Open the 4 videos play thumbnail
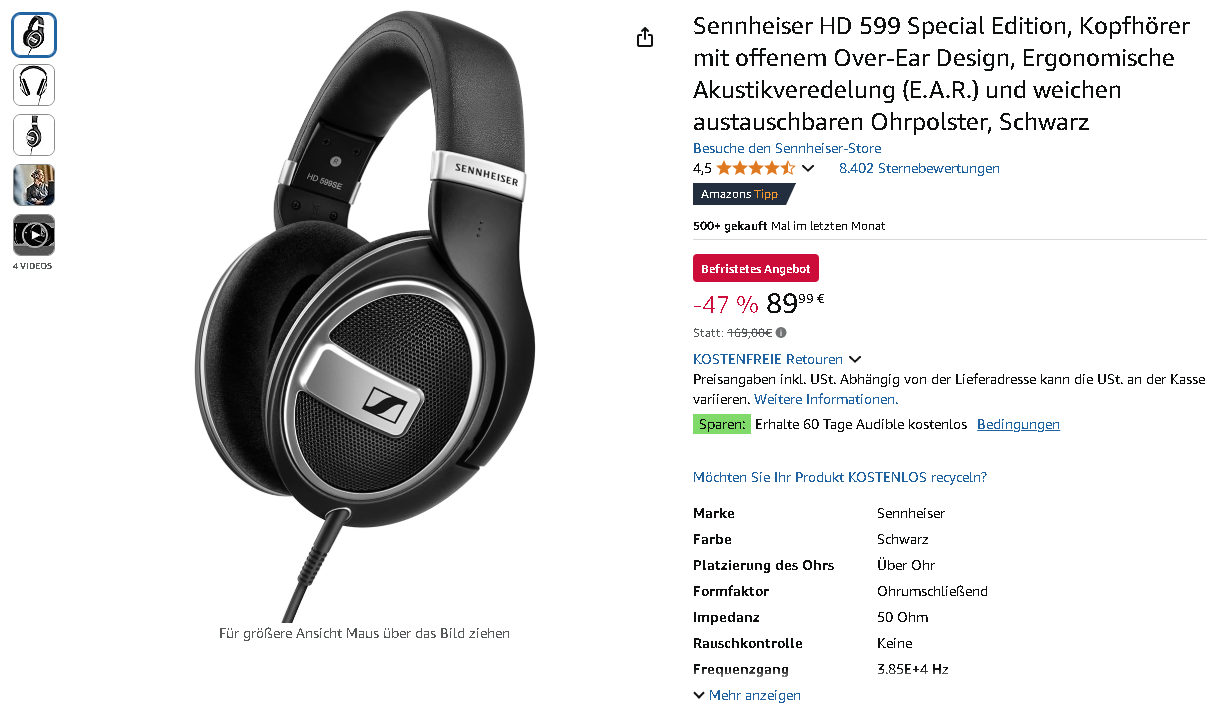The height and width of the screenshot is (707, 1212). tap(34, 235)
